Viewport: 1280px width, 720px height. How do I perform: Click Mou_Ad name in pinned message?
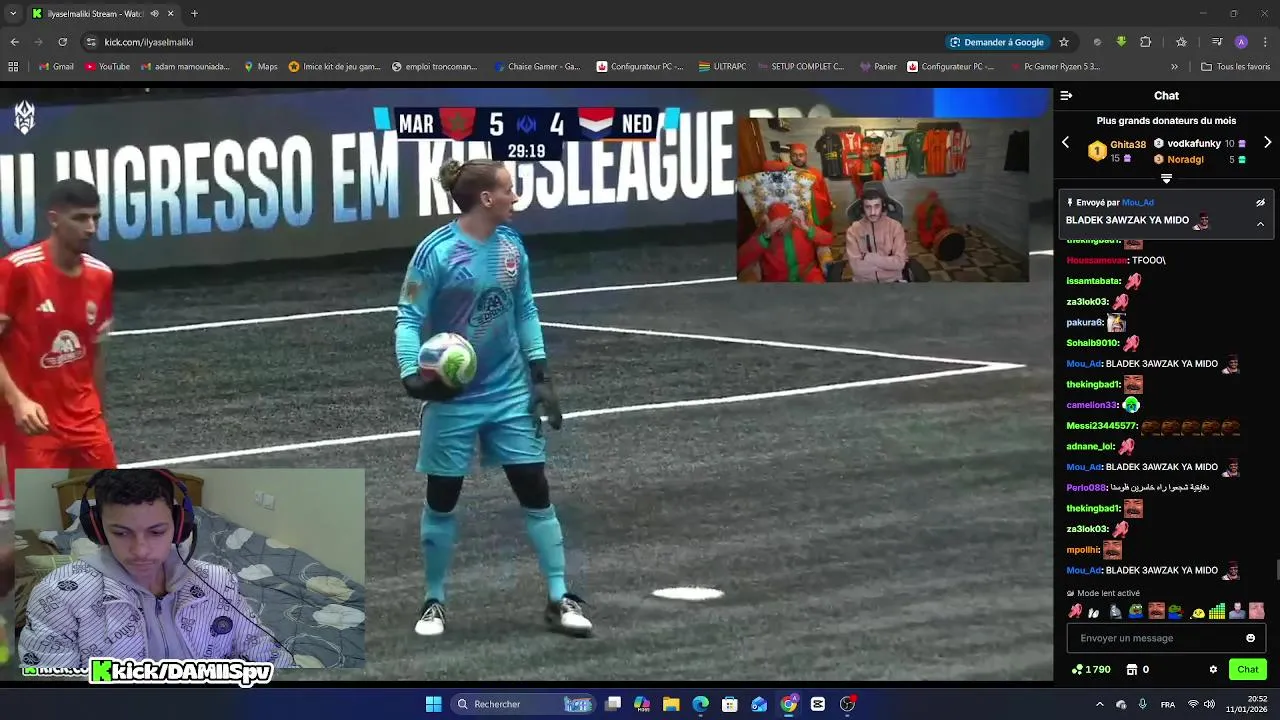click(x=1138, y=202)
